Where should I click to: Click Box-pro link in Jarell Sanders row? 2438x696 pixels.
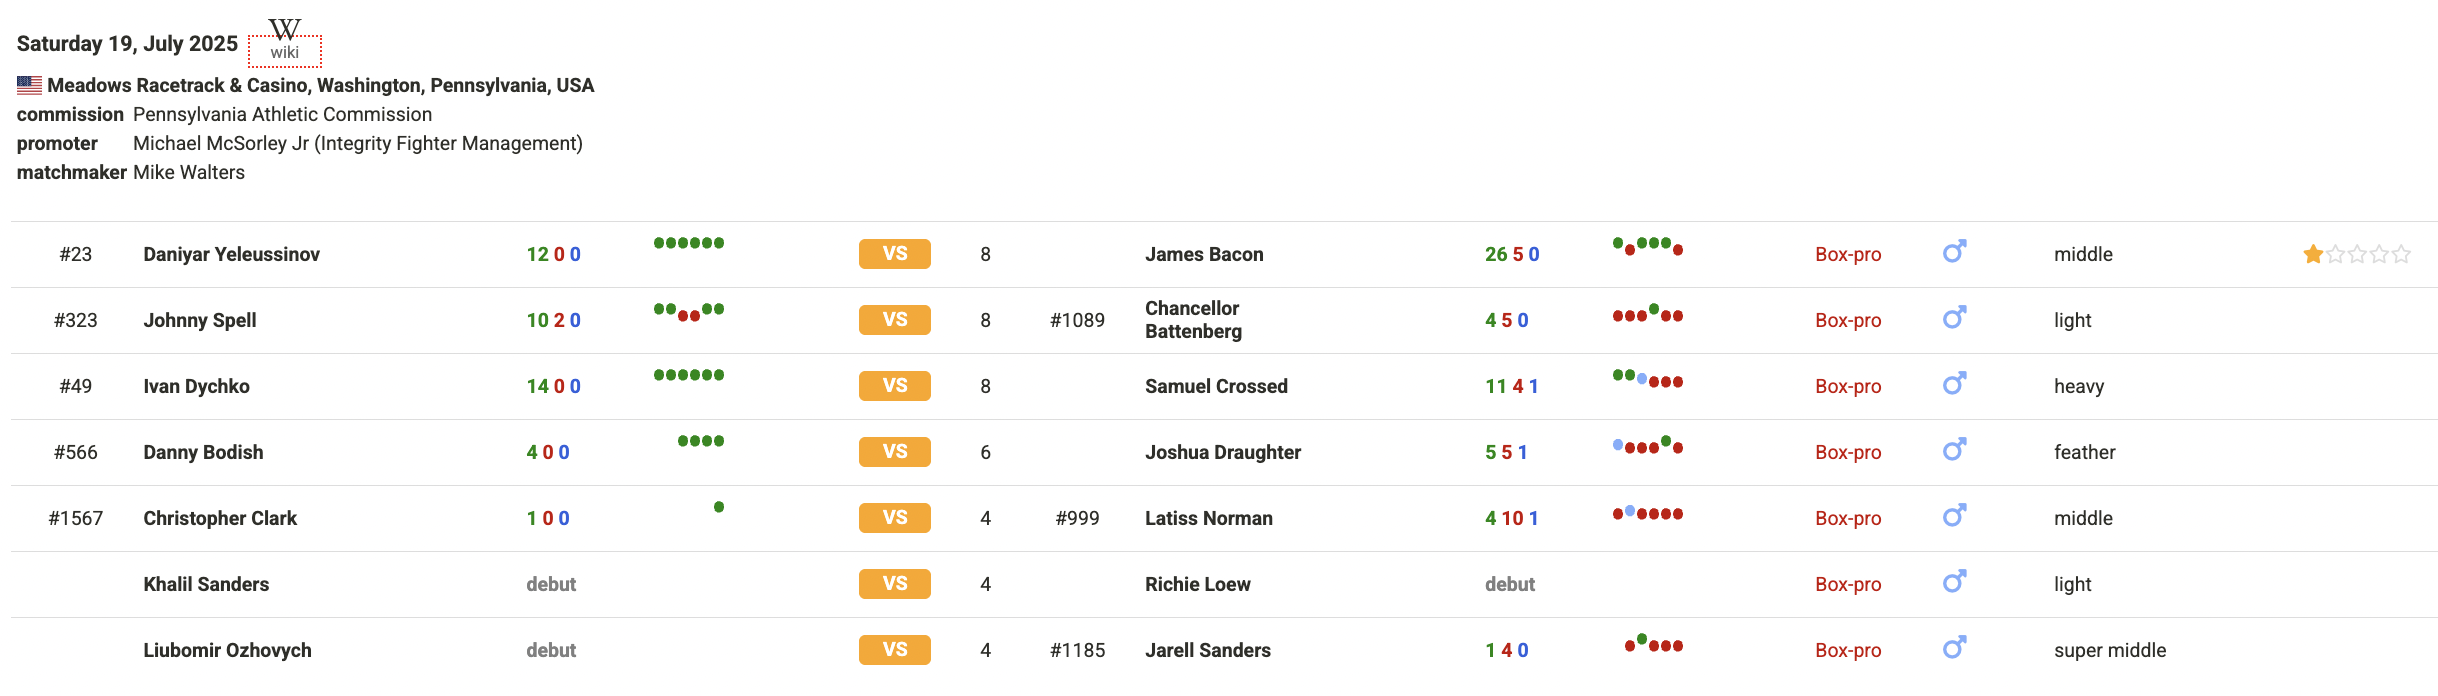[x=1848, y=650]
